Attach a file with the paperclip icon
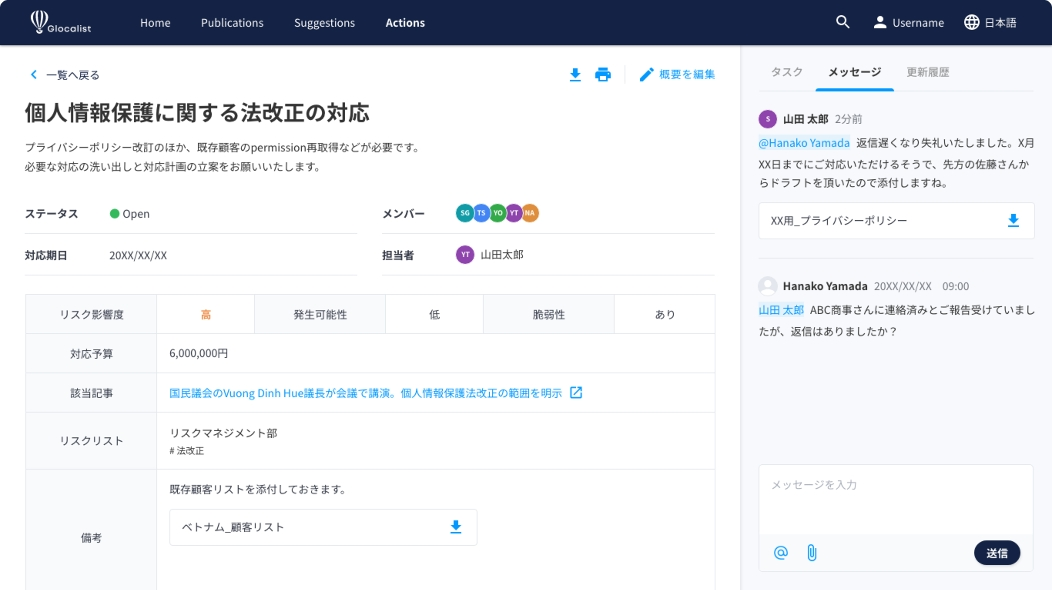This screenshot has width=1052, height=590. (812, 551)
